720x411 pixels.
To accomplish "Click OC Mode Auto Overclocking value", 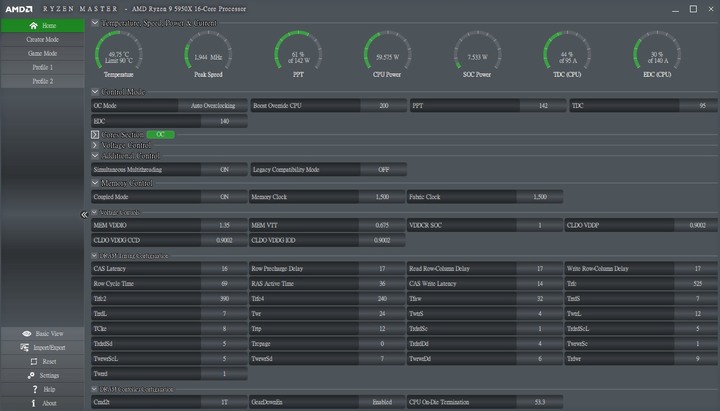I will point(213,106).
